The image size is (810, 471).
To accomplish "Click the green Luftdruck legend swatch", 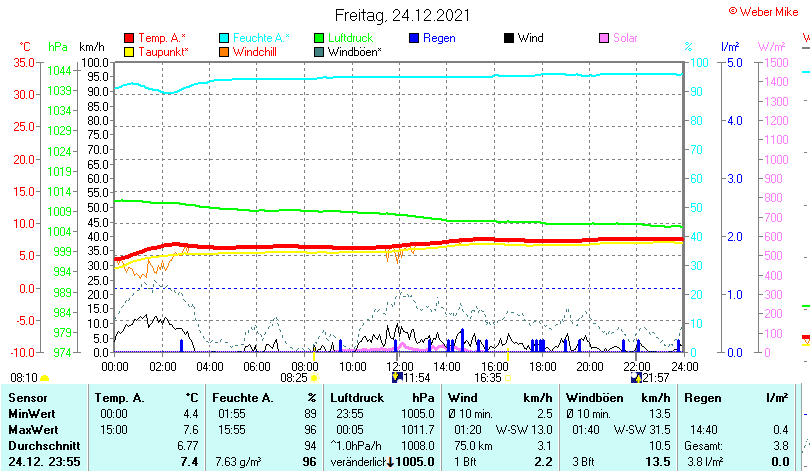I will tap(319, 38).
